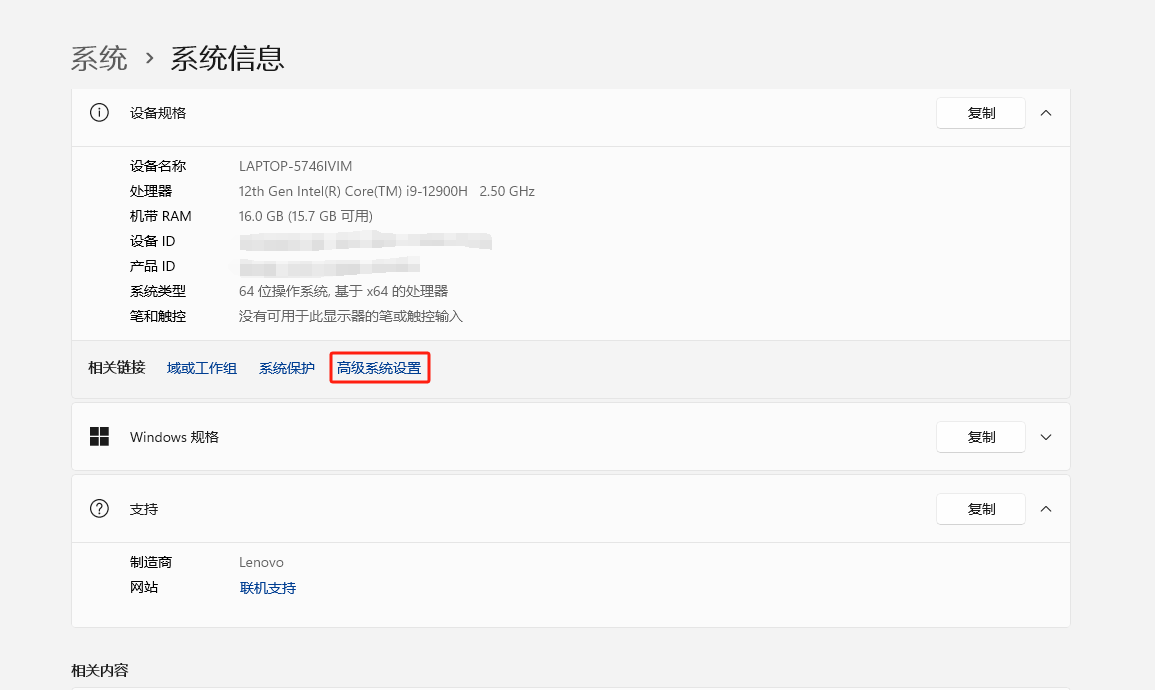The width and height of the screenshot is (1155, 690).
Task: Open the 系统保护 link
Action: [x=287, y=368]
